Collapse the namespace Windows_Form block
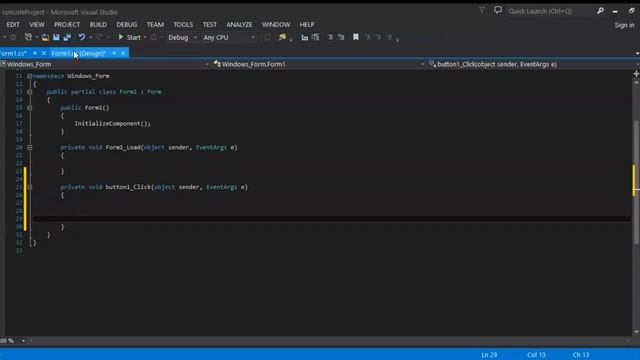The height and width of the screenshot is (360, 640). point(29,76)
